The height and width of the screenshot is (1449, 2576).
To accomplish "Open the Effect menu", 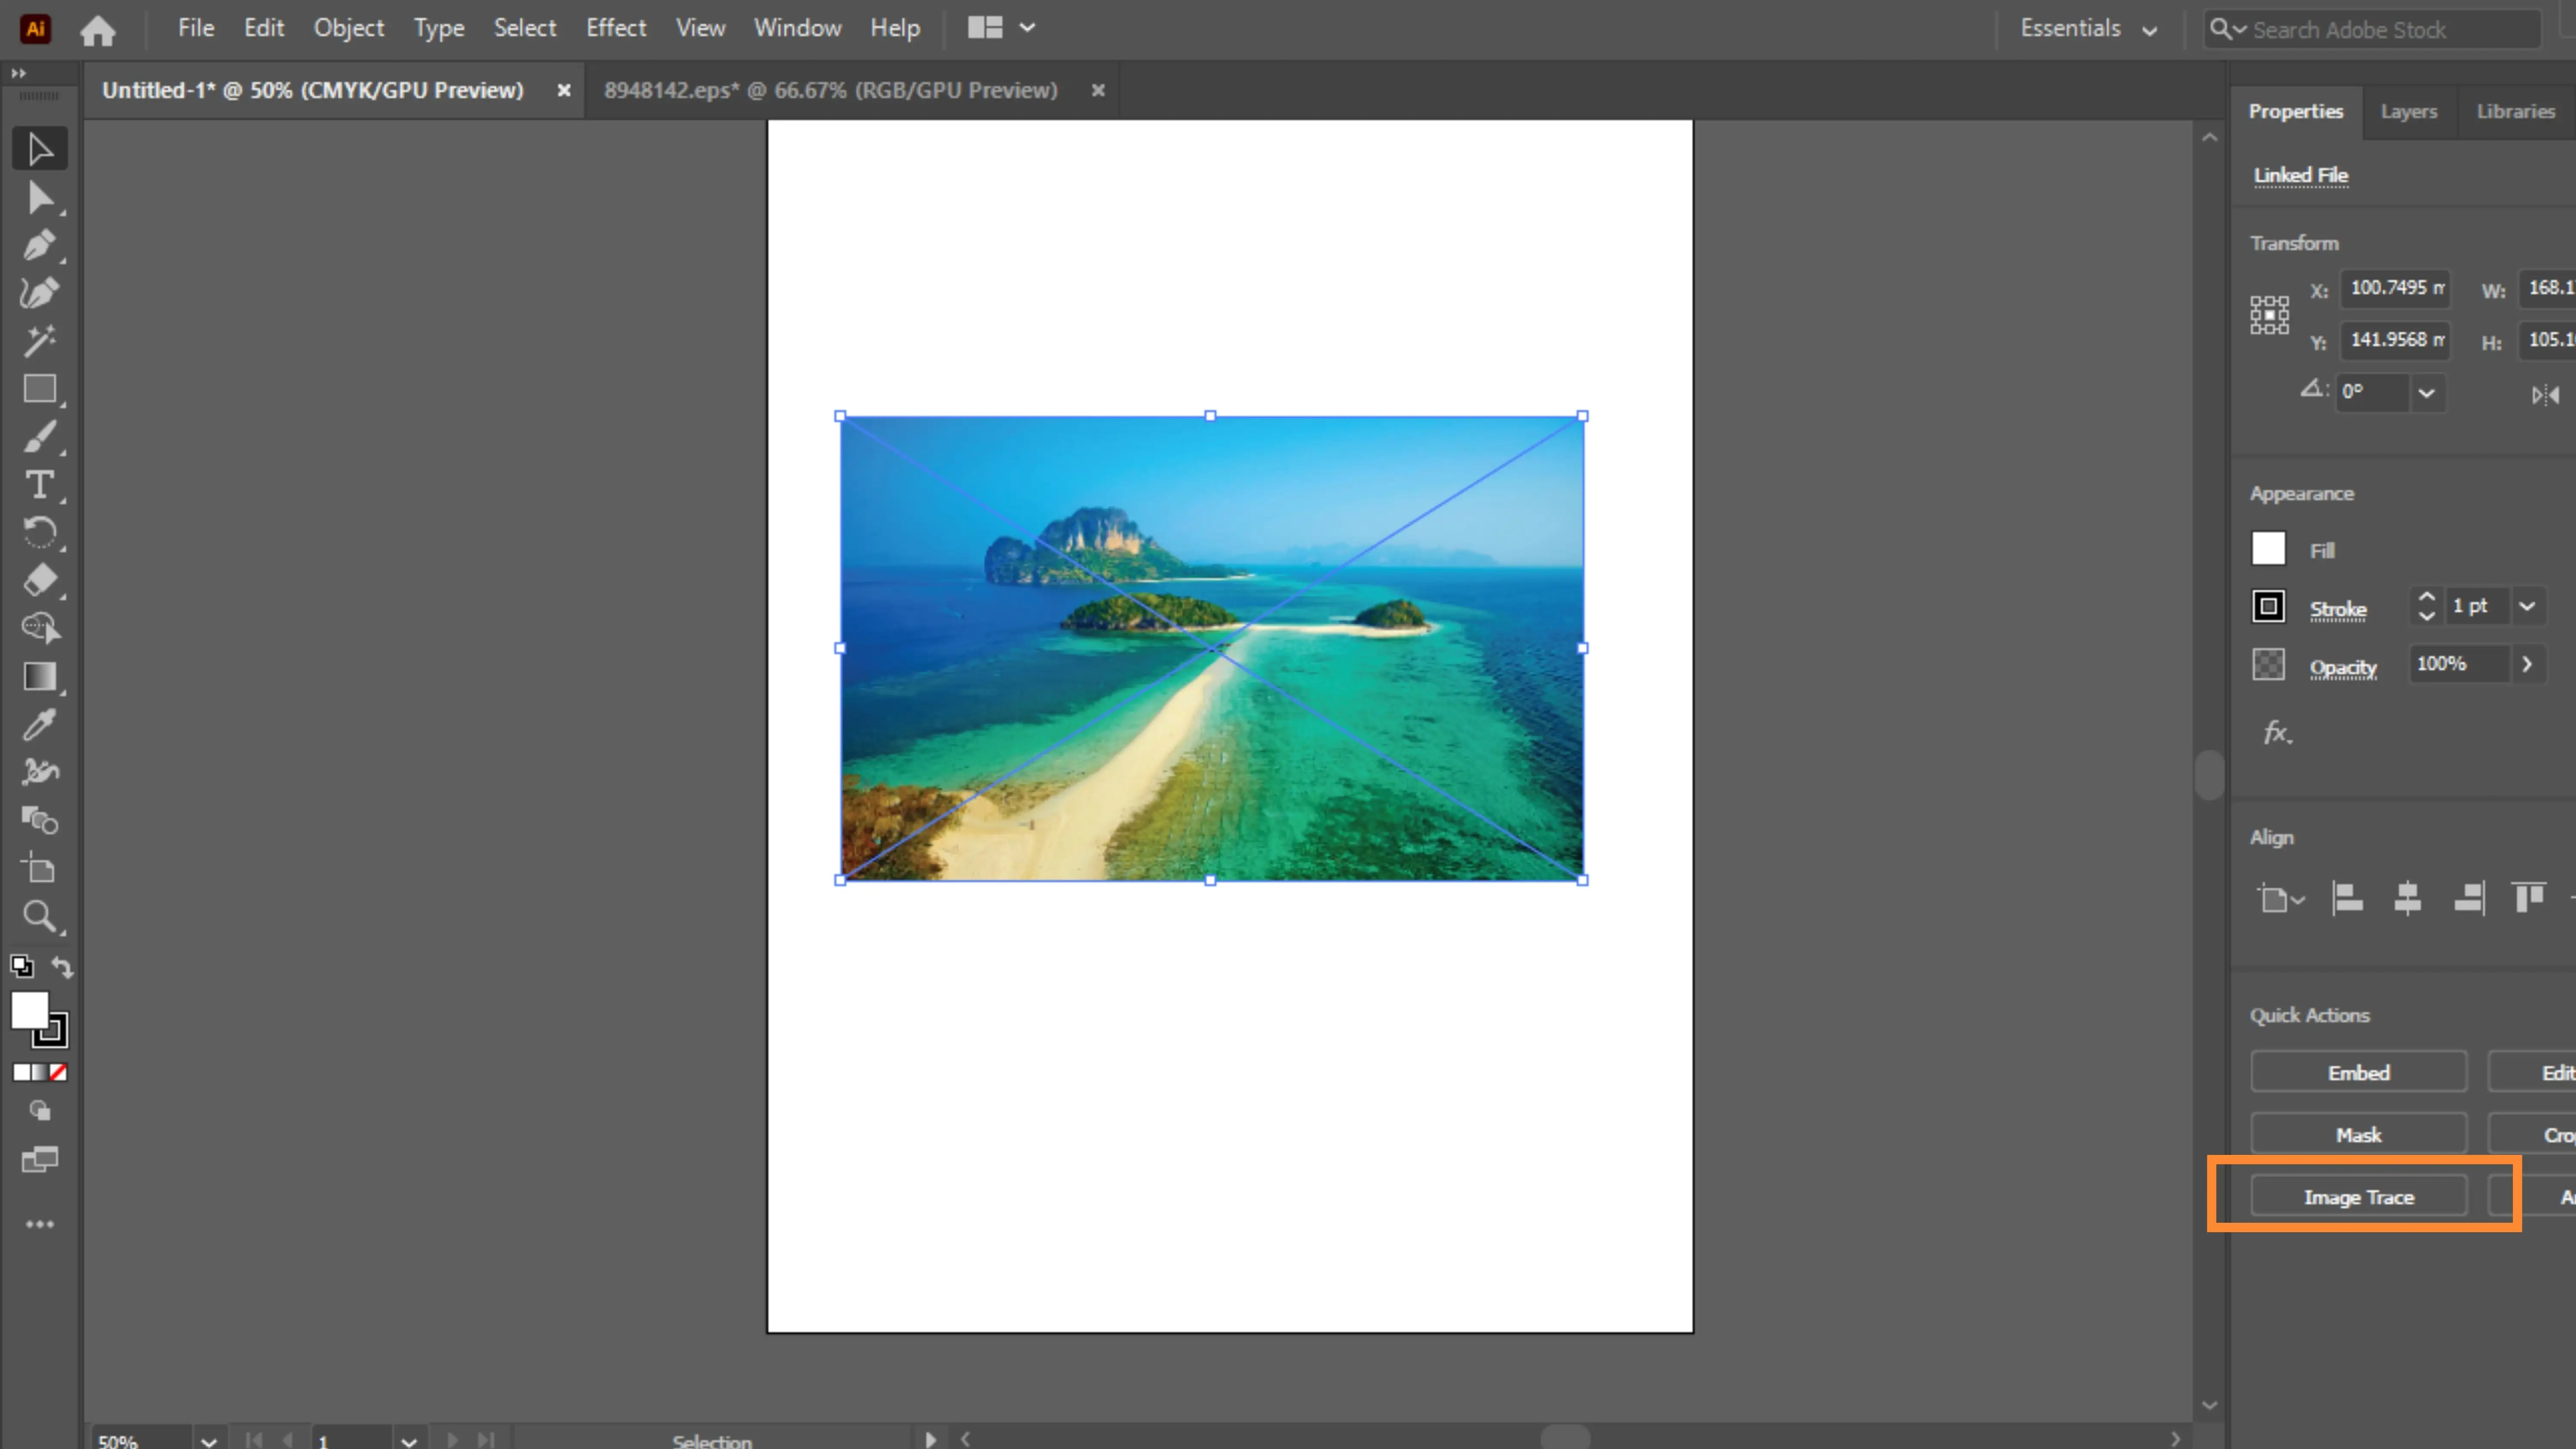I will click(x=616, y=28).
